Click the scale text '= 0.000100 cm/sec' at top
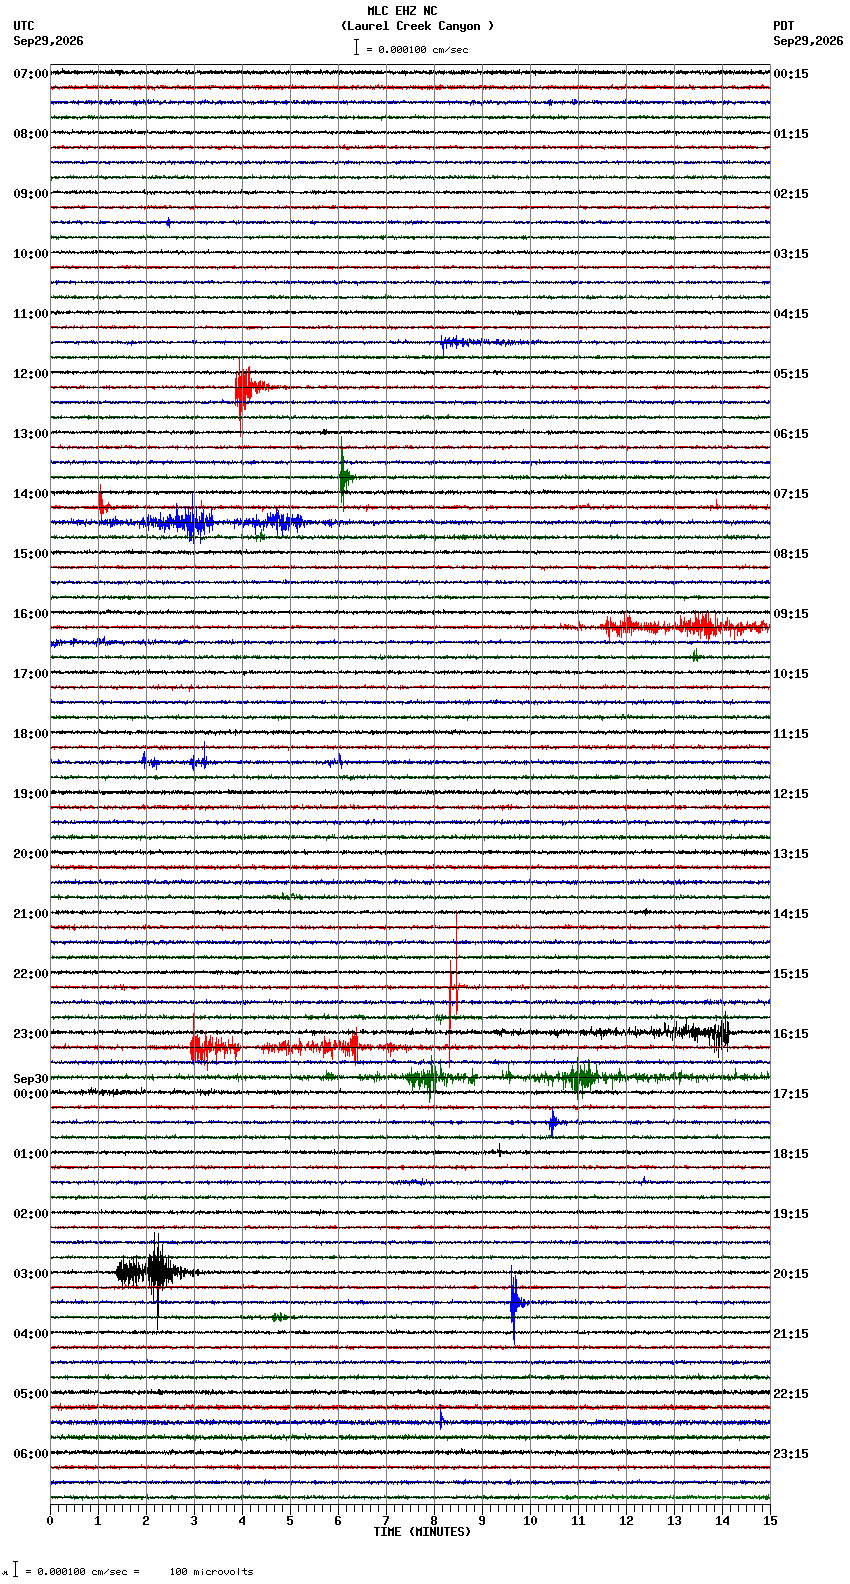The image size is (850, 1584). point(417,49)
